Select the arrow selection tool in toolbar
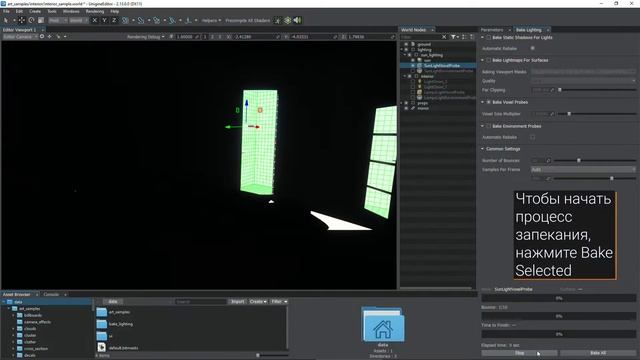This screenshot has width=640, height=360. pos(6,20)
